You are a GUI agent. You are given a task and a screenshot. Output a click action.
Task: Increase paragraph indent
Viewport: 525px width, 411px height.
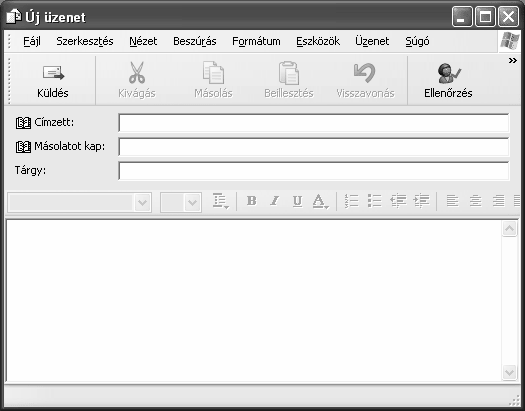pyautogui.click(x=421, y=201)
